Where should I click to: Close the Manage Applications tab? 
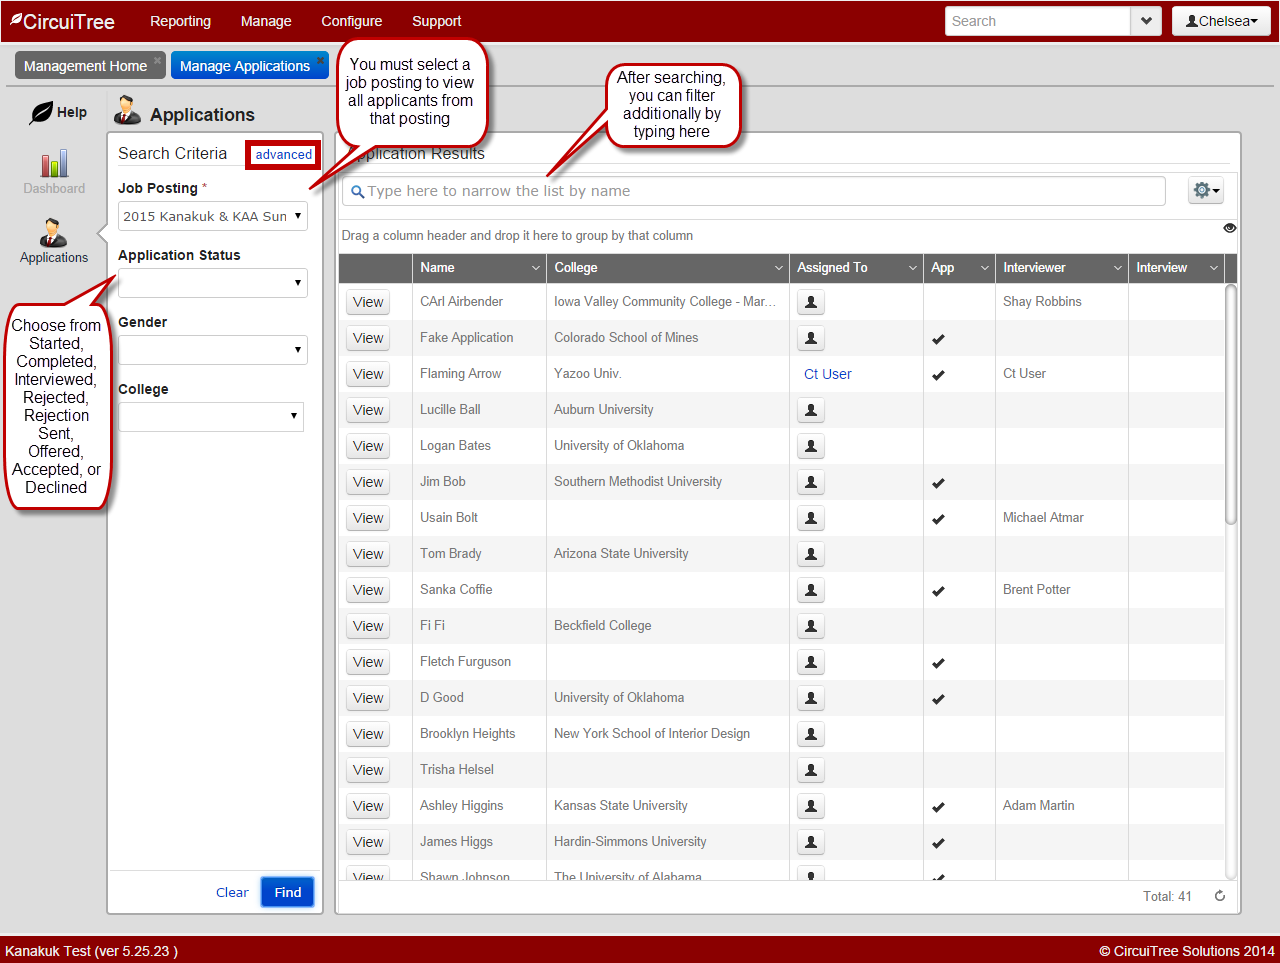pyautogui.click(x=320, y=60)
